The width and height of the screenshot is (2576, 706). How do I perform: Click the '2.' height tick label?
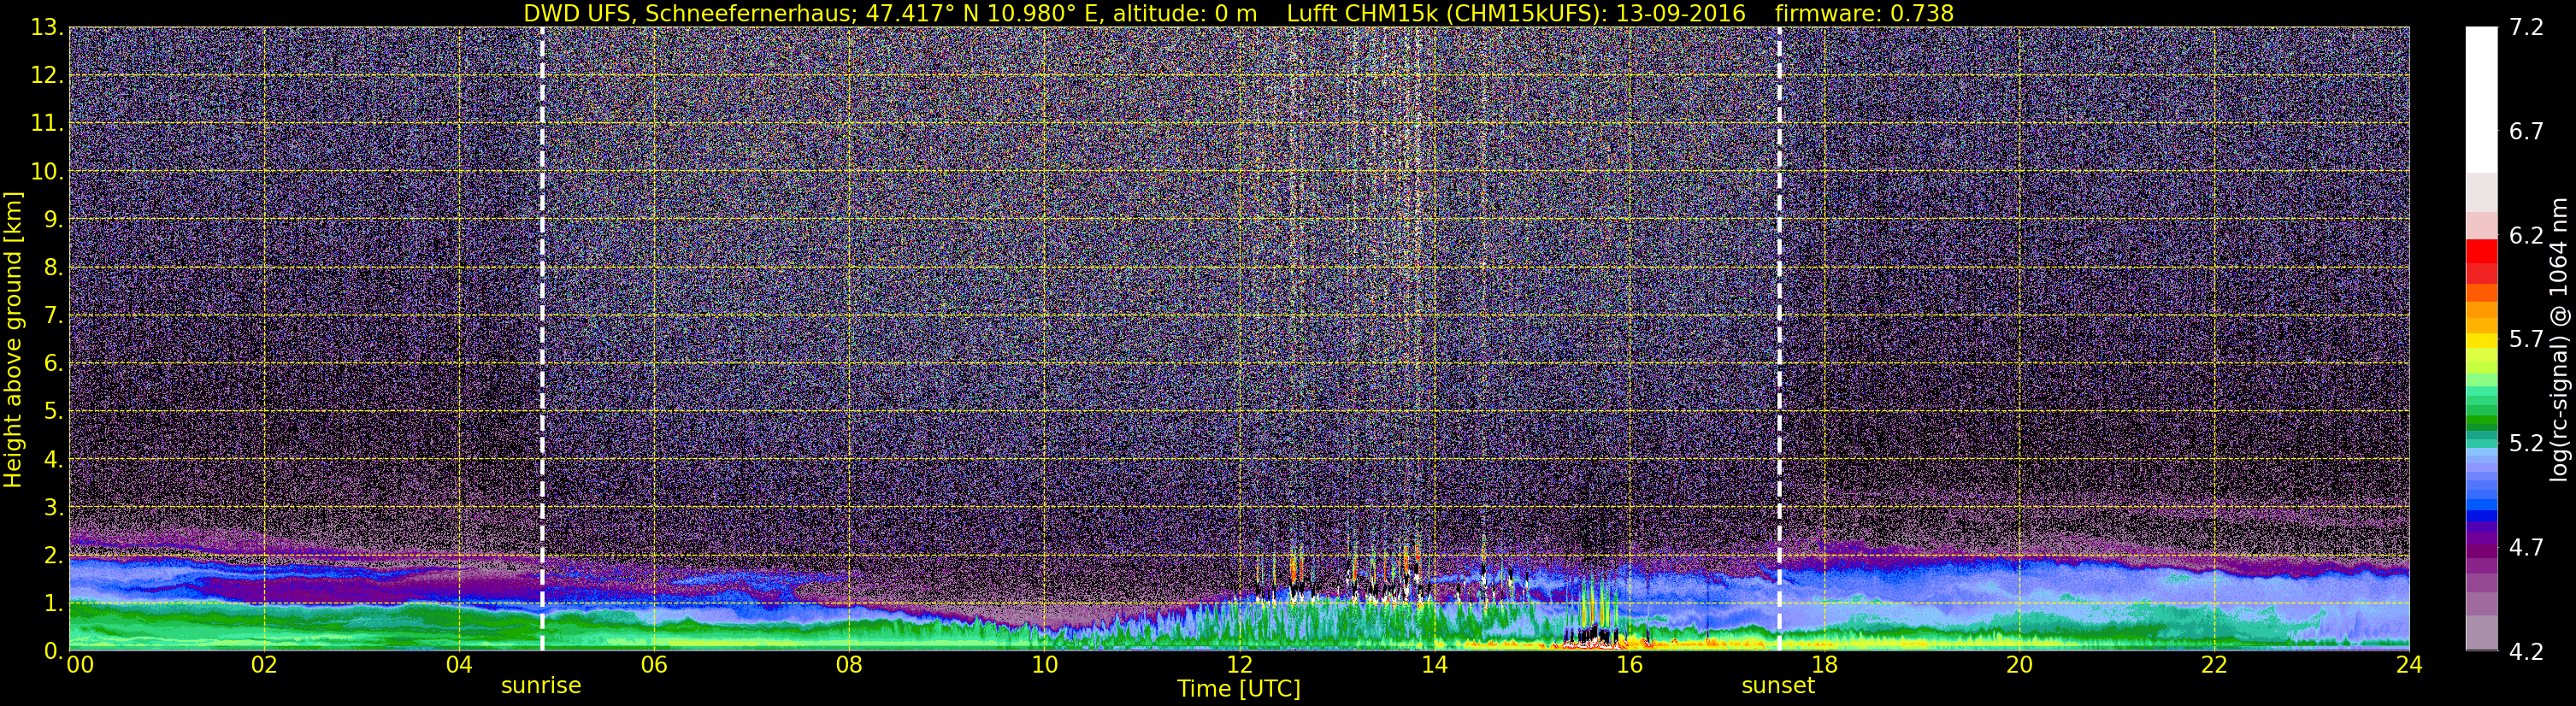[x=53, y=555]
